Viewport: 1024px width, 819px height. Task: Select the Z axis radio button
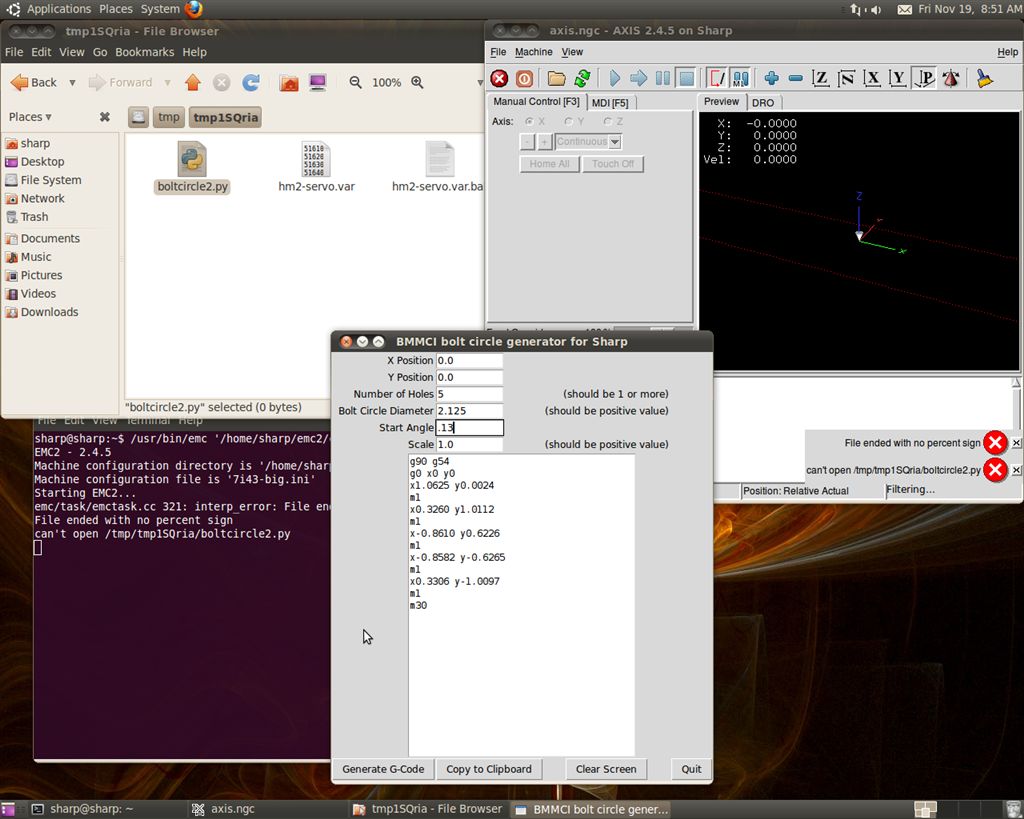pyautogui.click(x=607, y=121)
